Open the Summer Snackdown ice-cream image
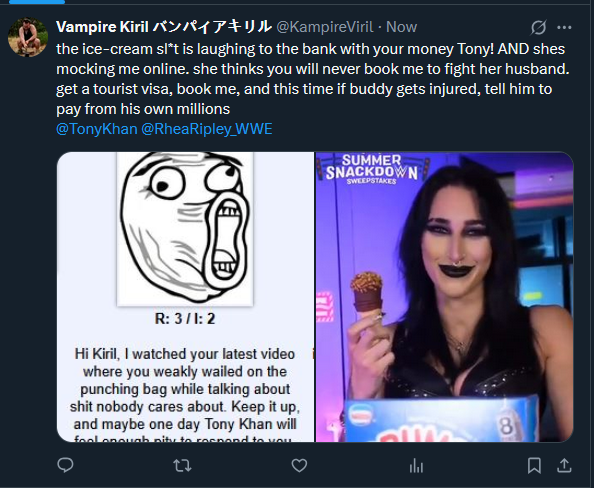 point(444,297)
